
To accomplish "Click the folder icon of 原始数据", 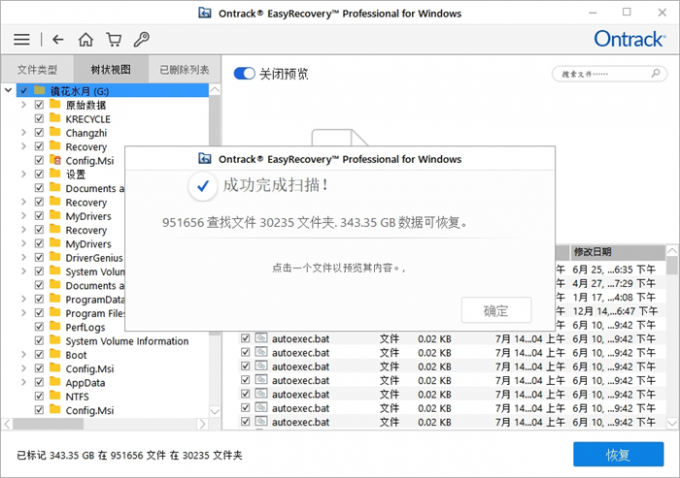I will coord(55,105).
